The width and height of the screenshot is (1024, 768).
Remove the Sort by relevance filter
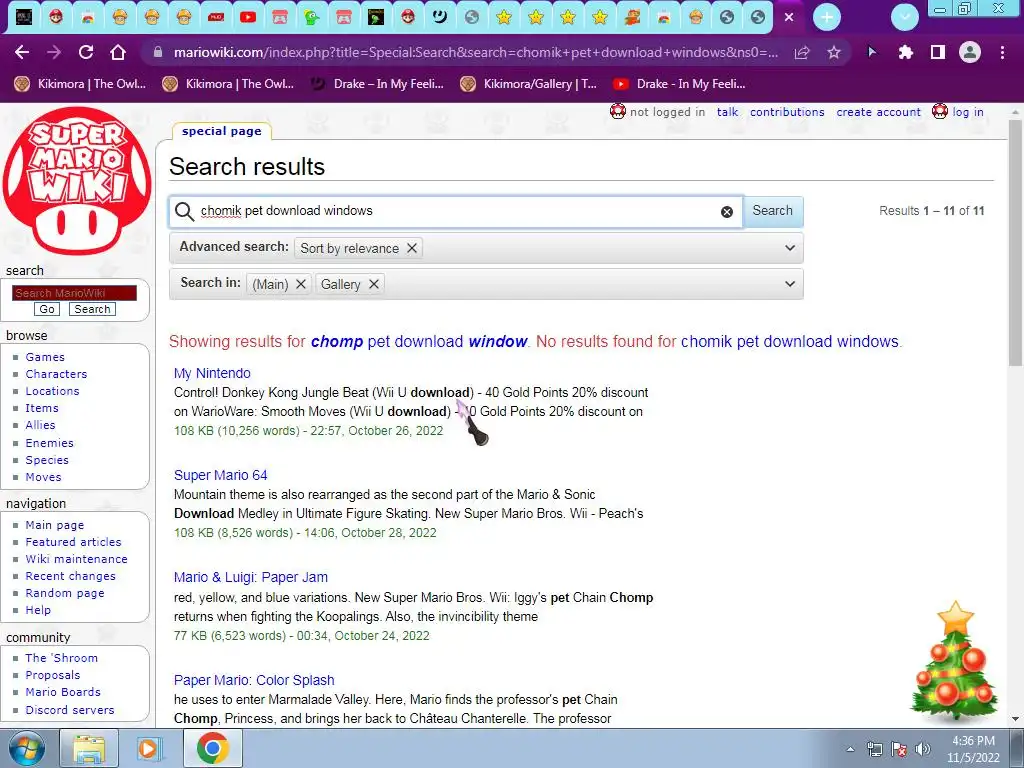(411, 248)
